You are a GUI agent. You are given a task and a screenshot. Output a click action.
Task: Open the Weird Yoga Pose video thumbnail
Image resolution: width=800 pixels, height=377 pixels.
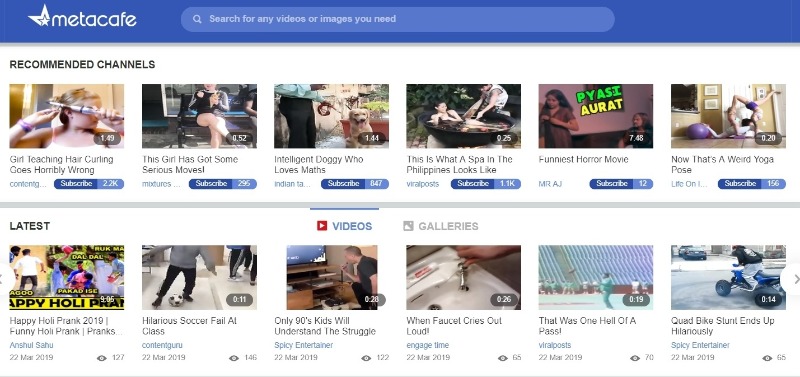coord(729,116)
